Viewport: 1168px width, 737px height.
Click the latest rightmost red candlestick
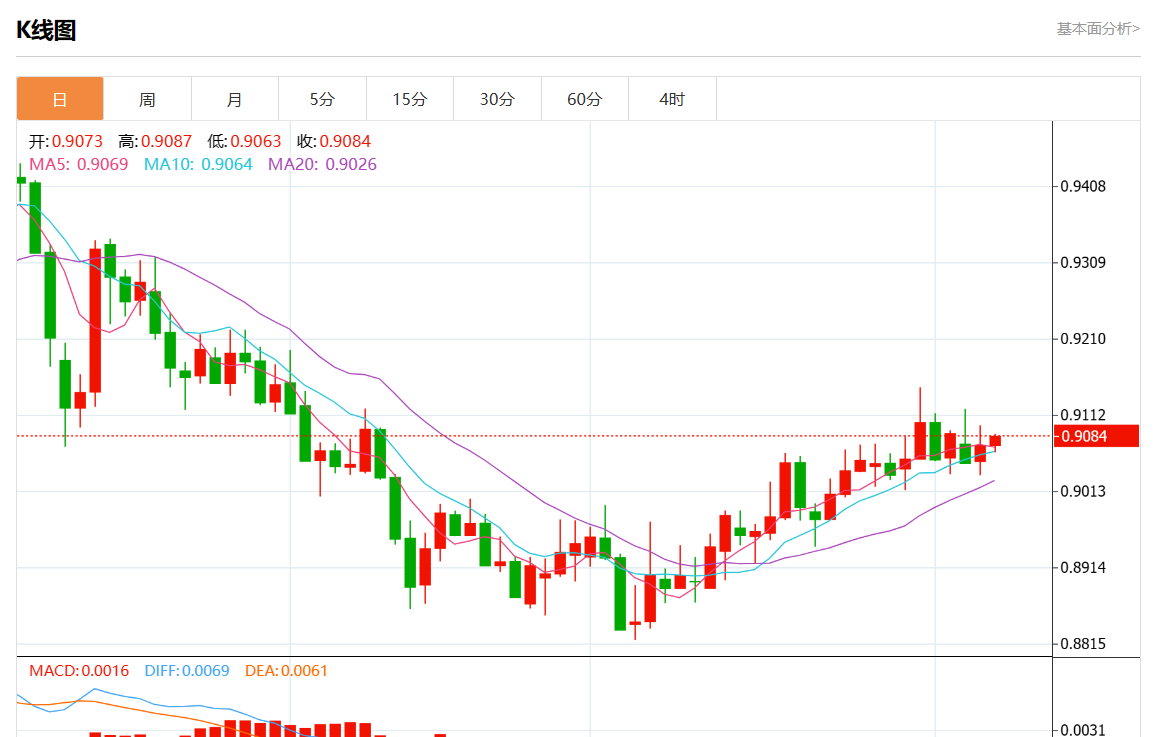pyautogui.click(x=995, y=441)
